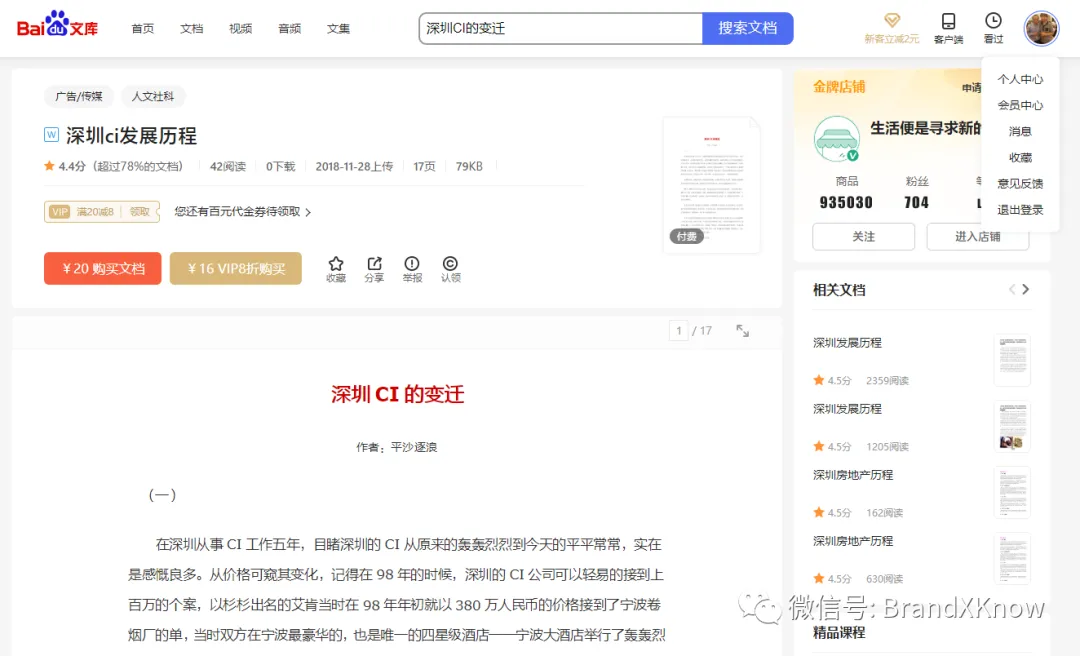This screenshot has width=1080, height=656.
Task: Switch to the 视频 navigation tab
Action: (x=240, y=28)
